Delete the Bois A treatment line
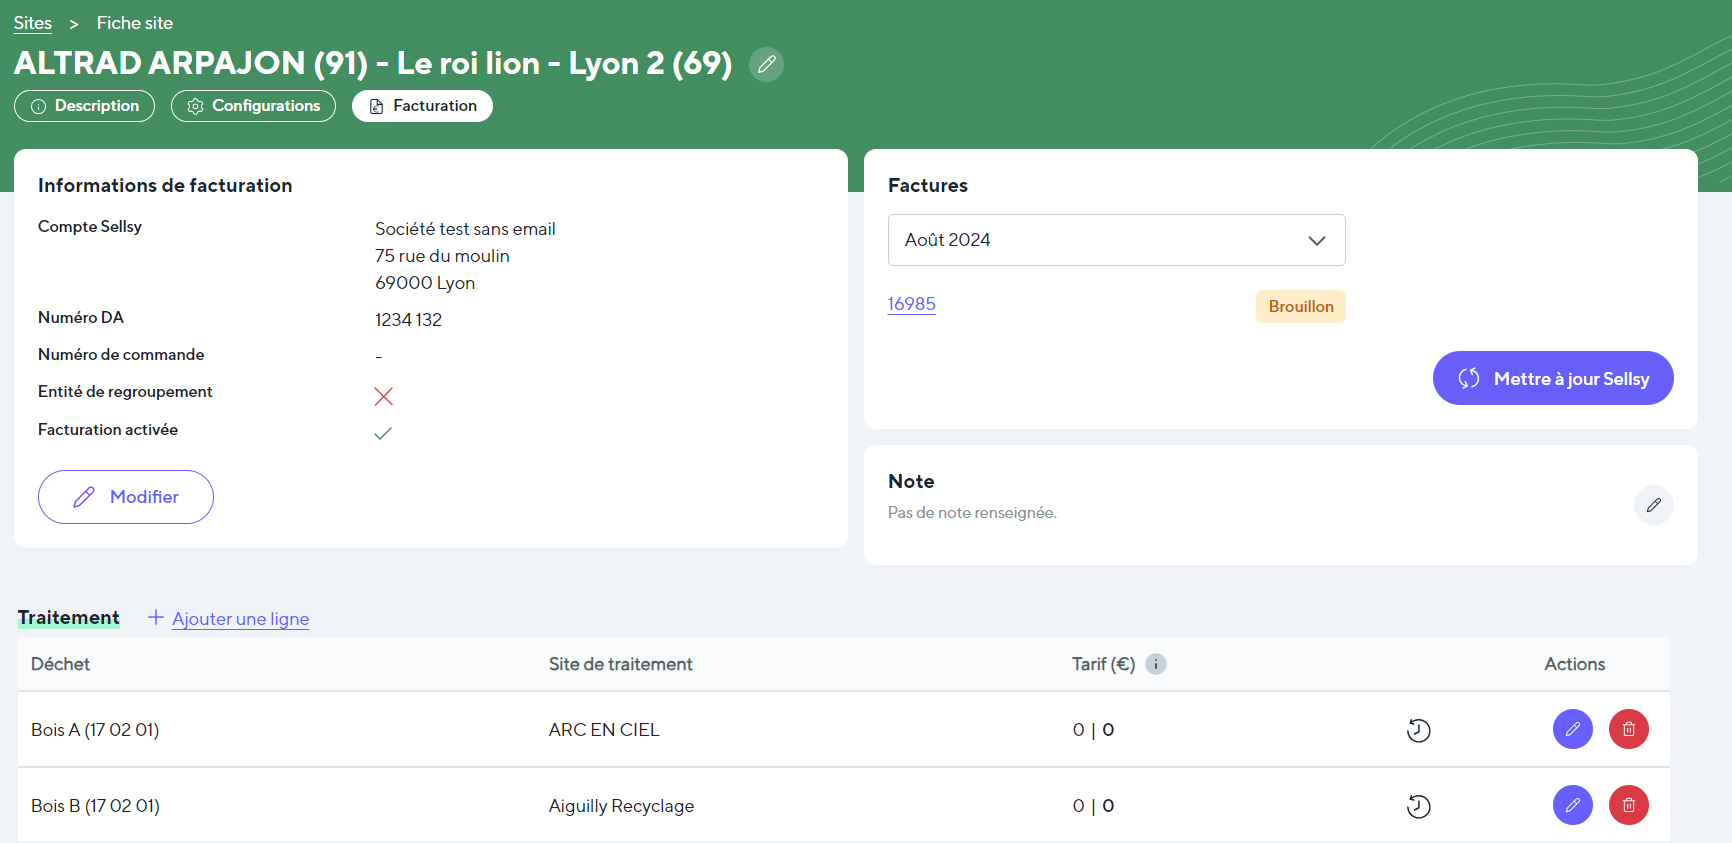 tap(1628, 729)
